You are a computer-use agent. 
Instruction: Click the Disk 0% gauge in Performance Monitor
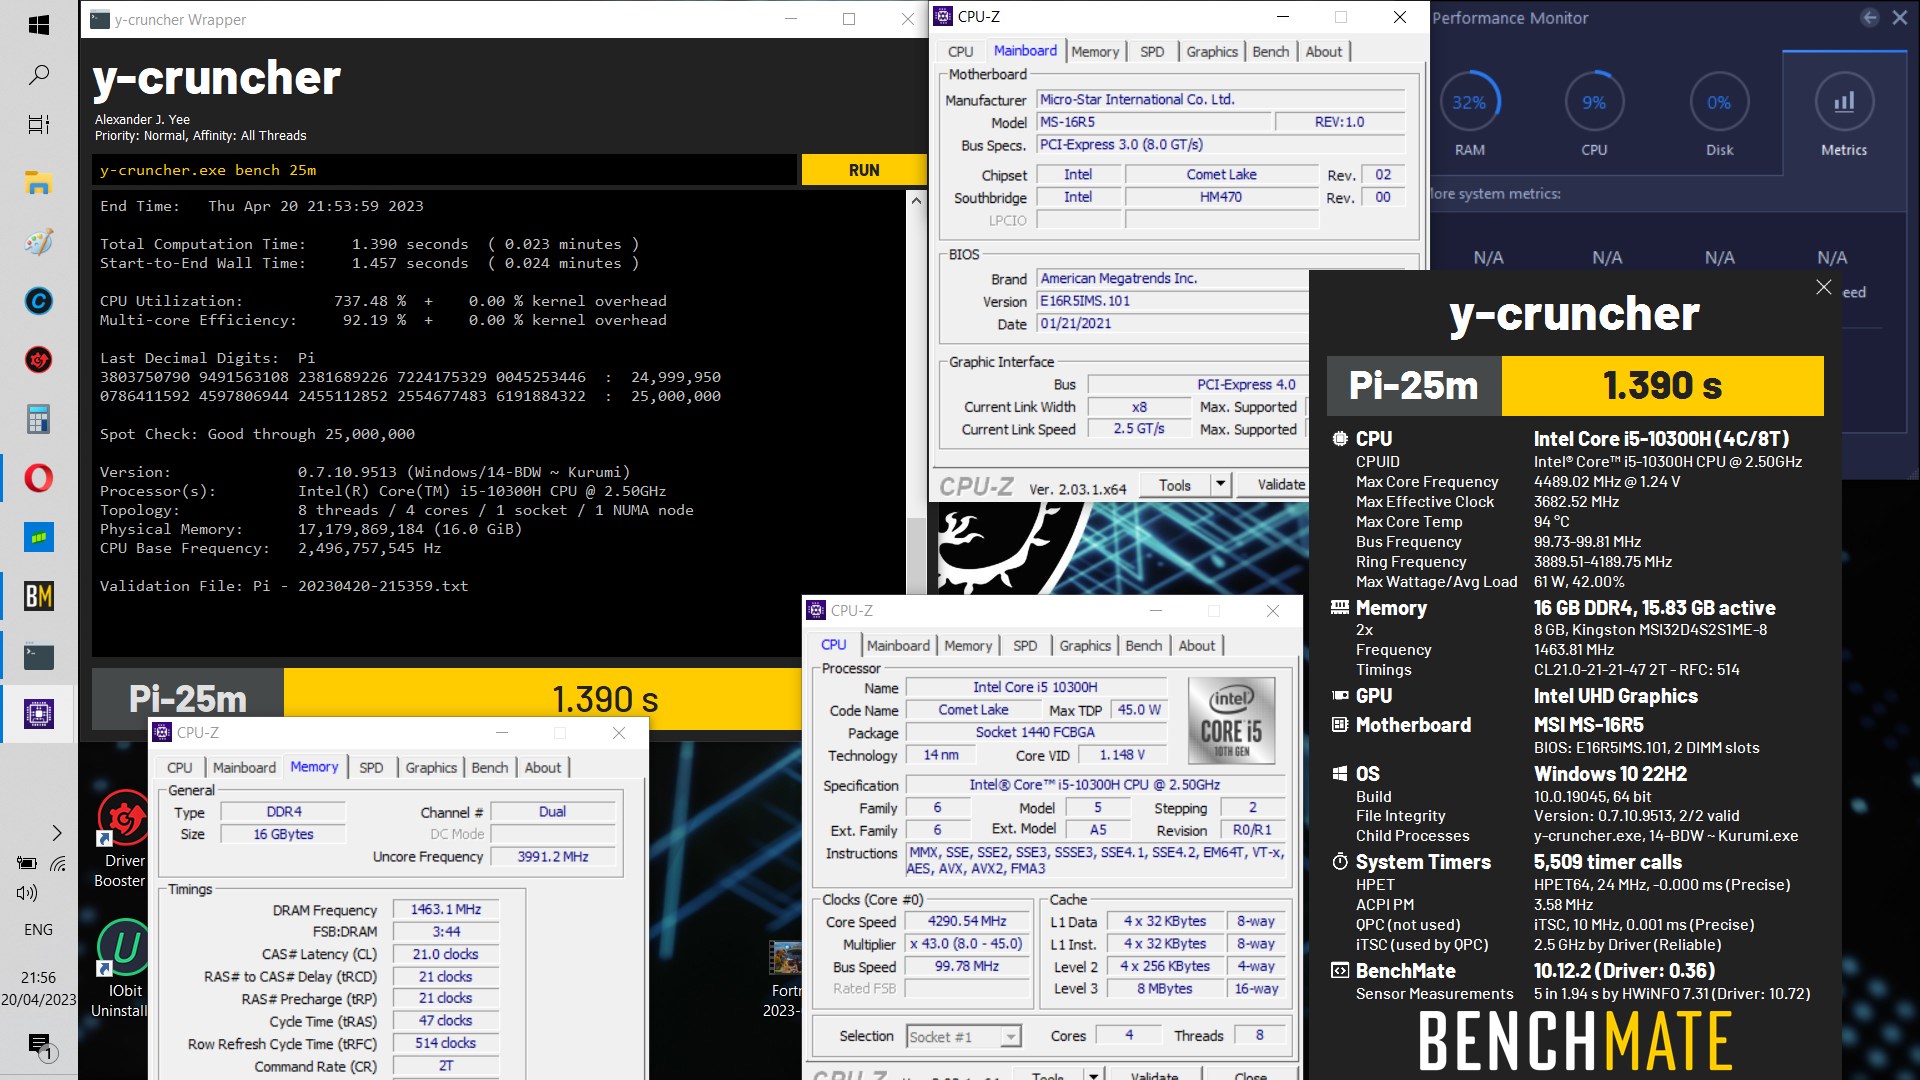[x=1719, y=103]
